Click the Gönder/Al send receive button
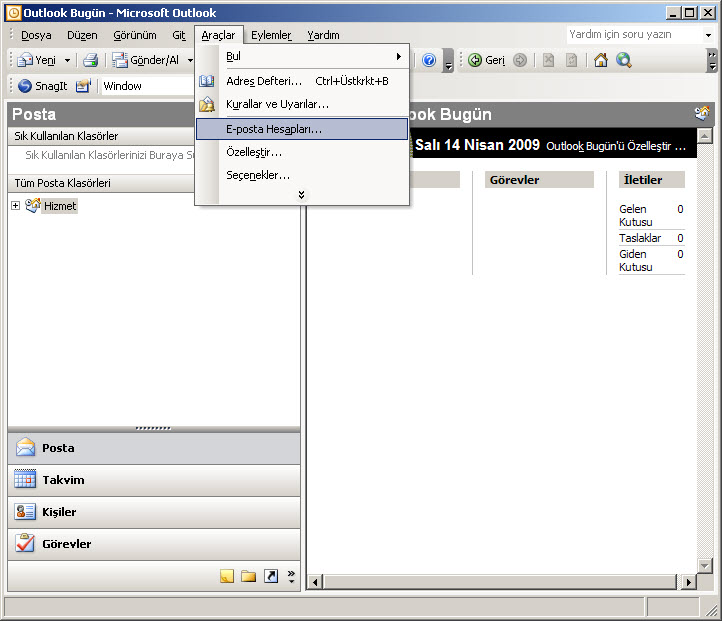Image resolution: width=722 pixels, height=621 pixels. coord(146,60)
